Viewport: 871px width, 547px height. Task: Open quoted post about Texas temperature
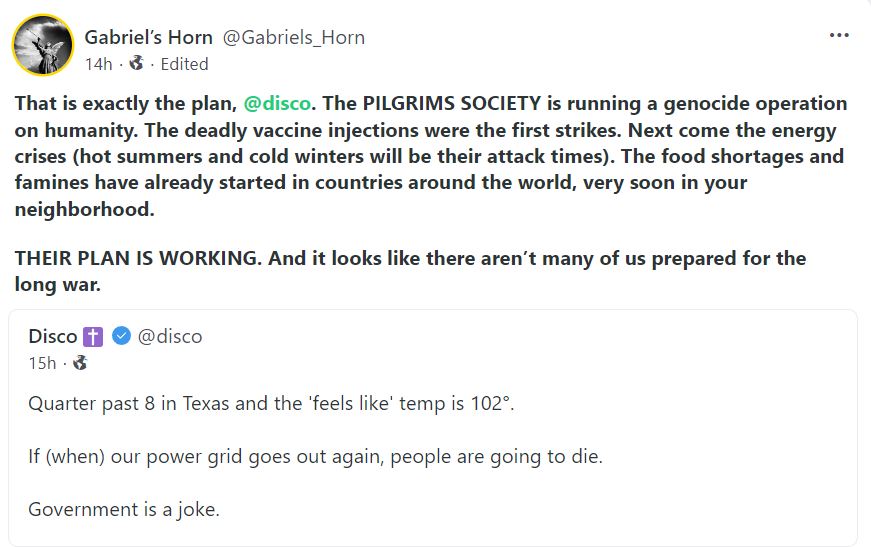[433, 428]
